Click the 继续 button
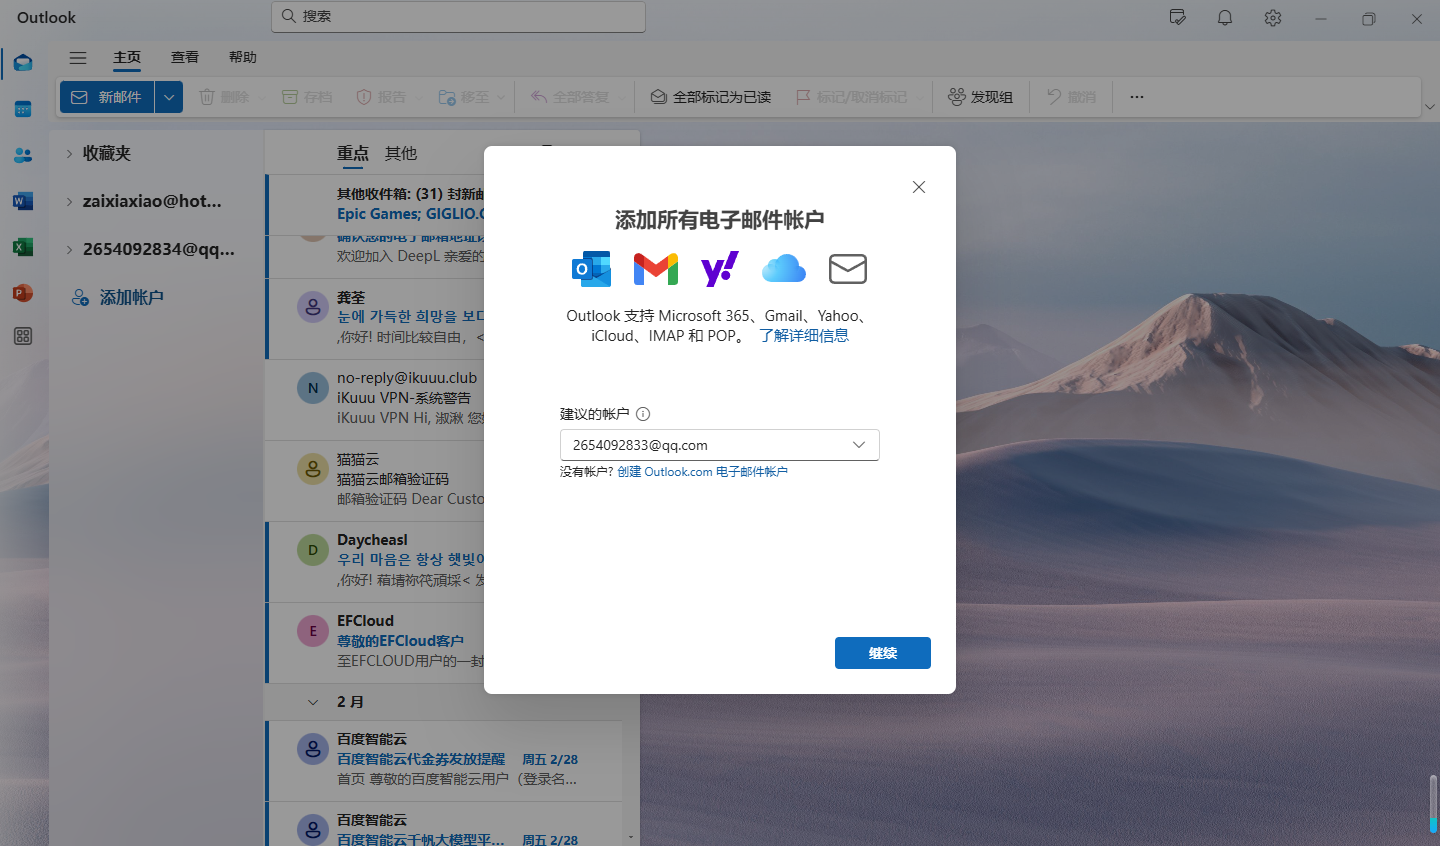1440x846 pixels. 883,653
